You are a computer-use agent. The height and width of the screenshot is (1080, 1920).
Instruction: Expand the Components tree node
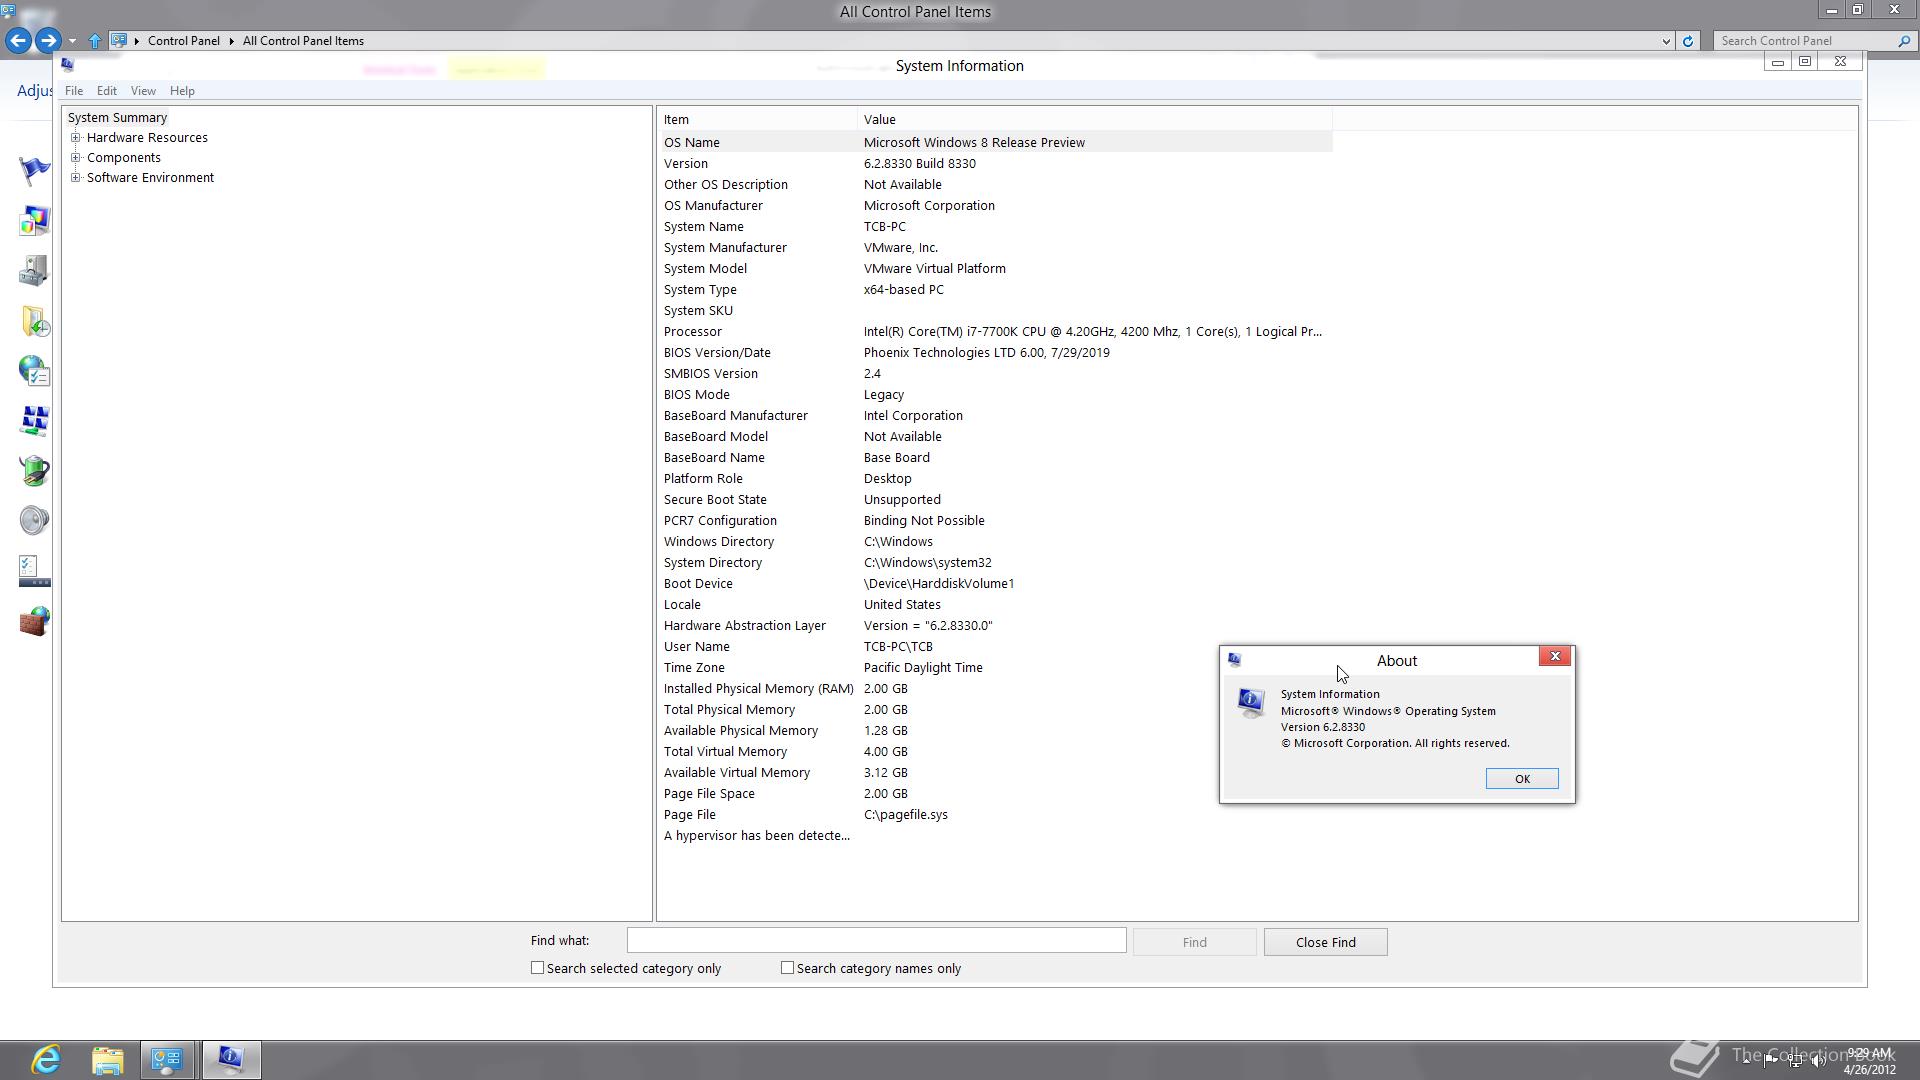(75, 158)
